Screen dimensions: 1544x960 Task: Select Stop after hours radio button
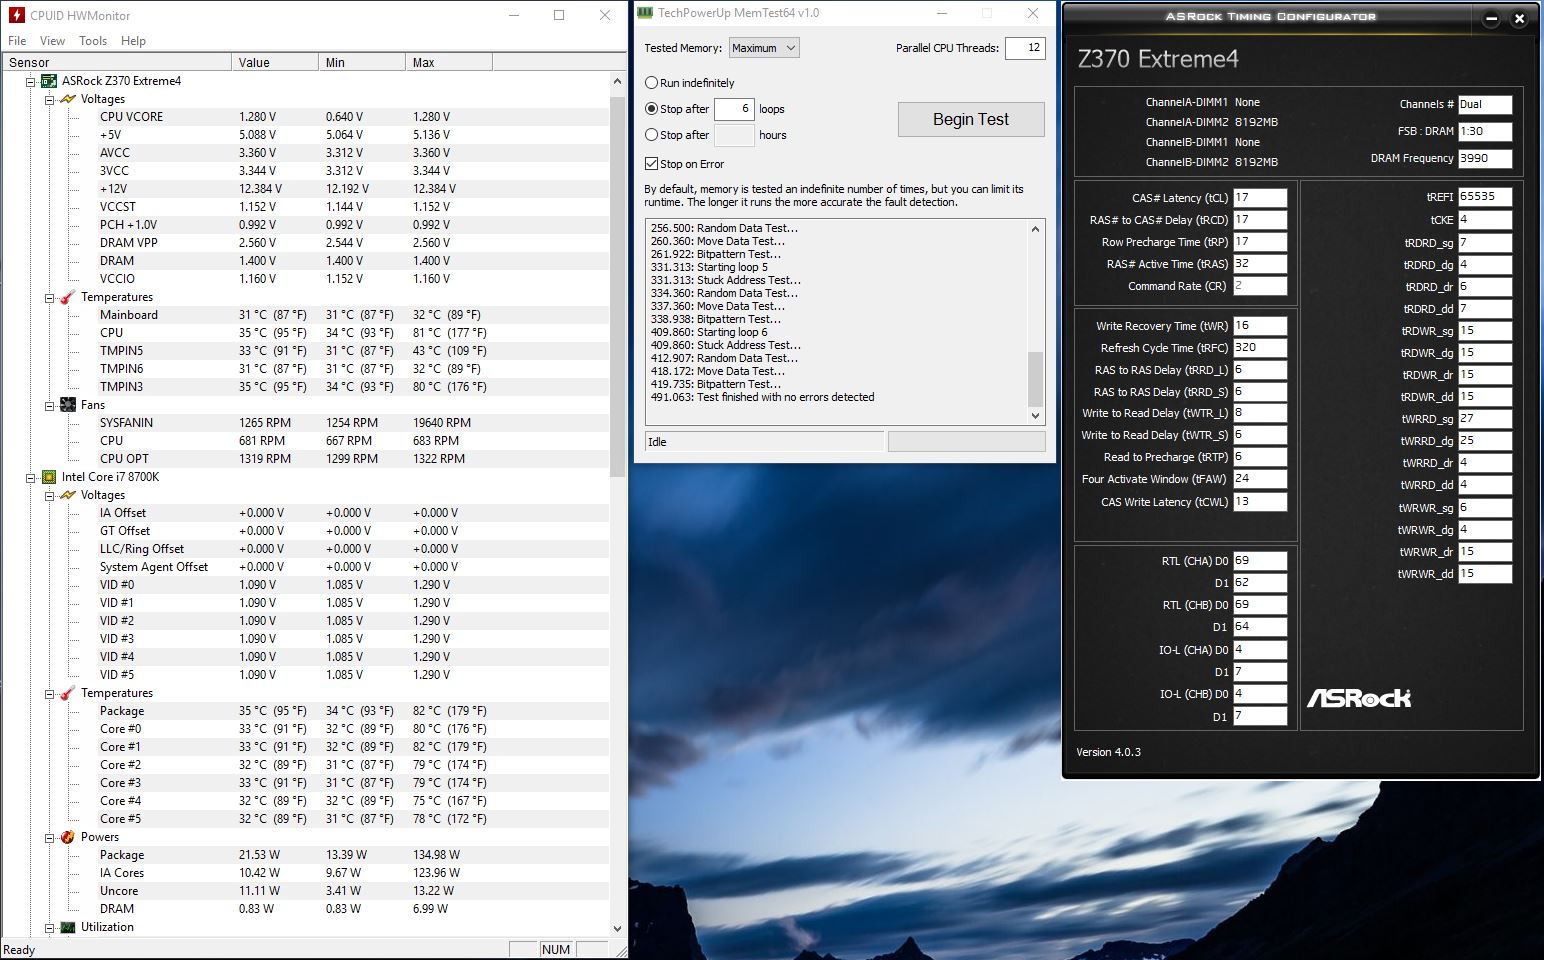click(x=652, y=135)
